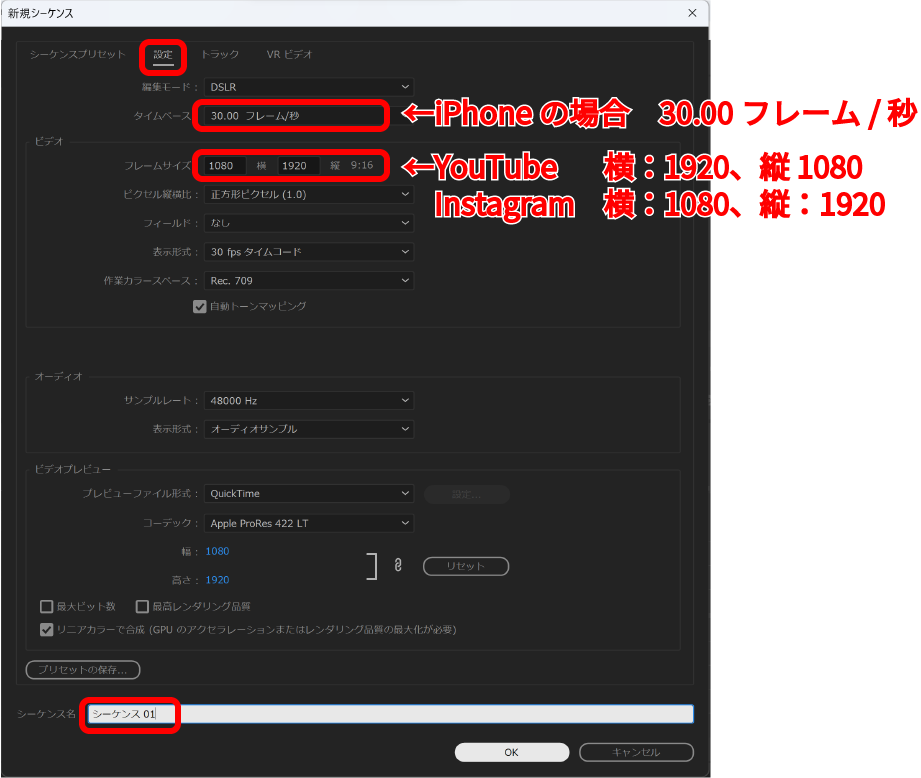
Task: Open the VR ビデオ tab
Action: click(x=289, y=54)
